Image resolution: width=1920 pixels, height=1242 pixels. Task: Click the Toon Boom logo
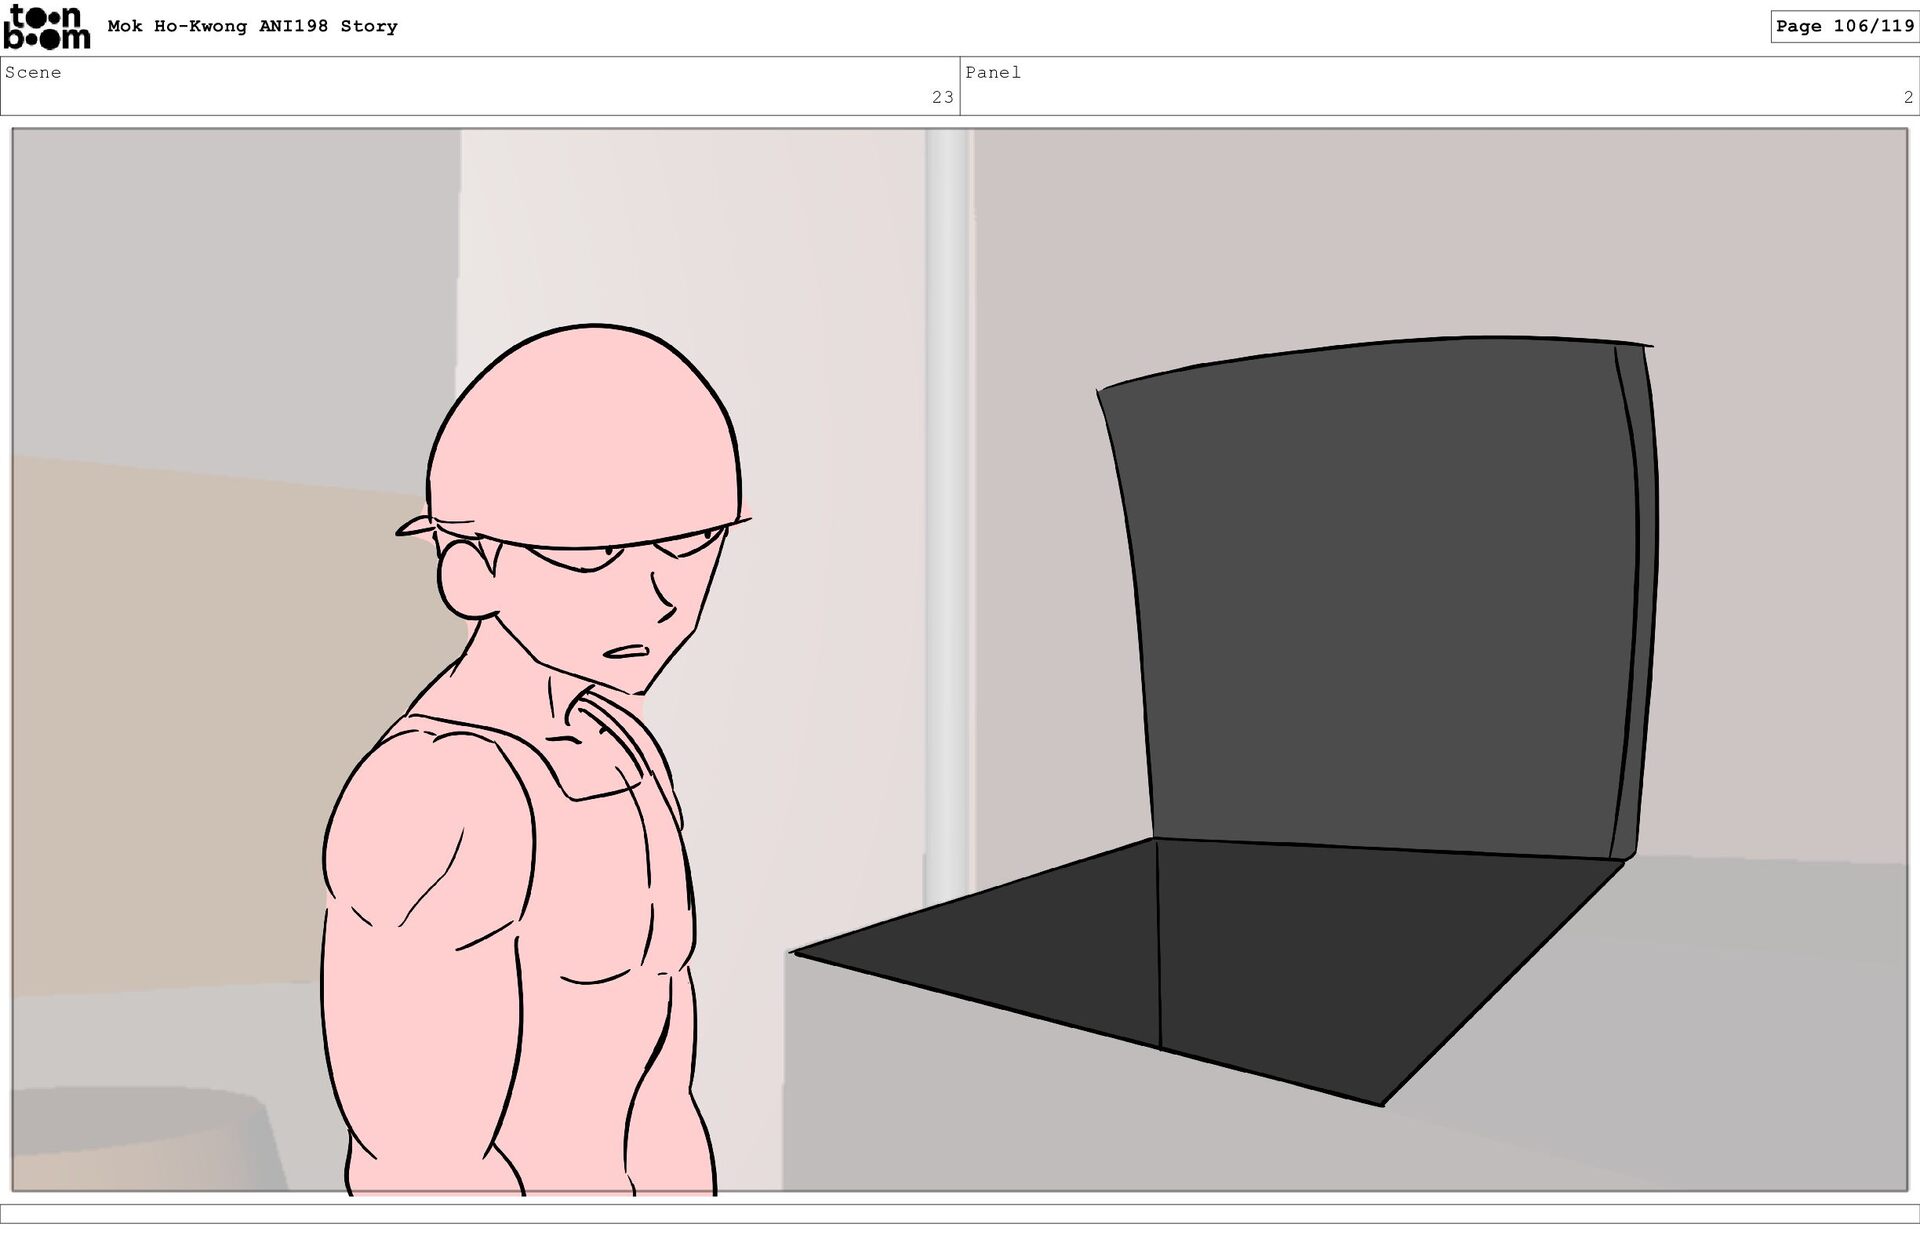46,27
